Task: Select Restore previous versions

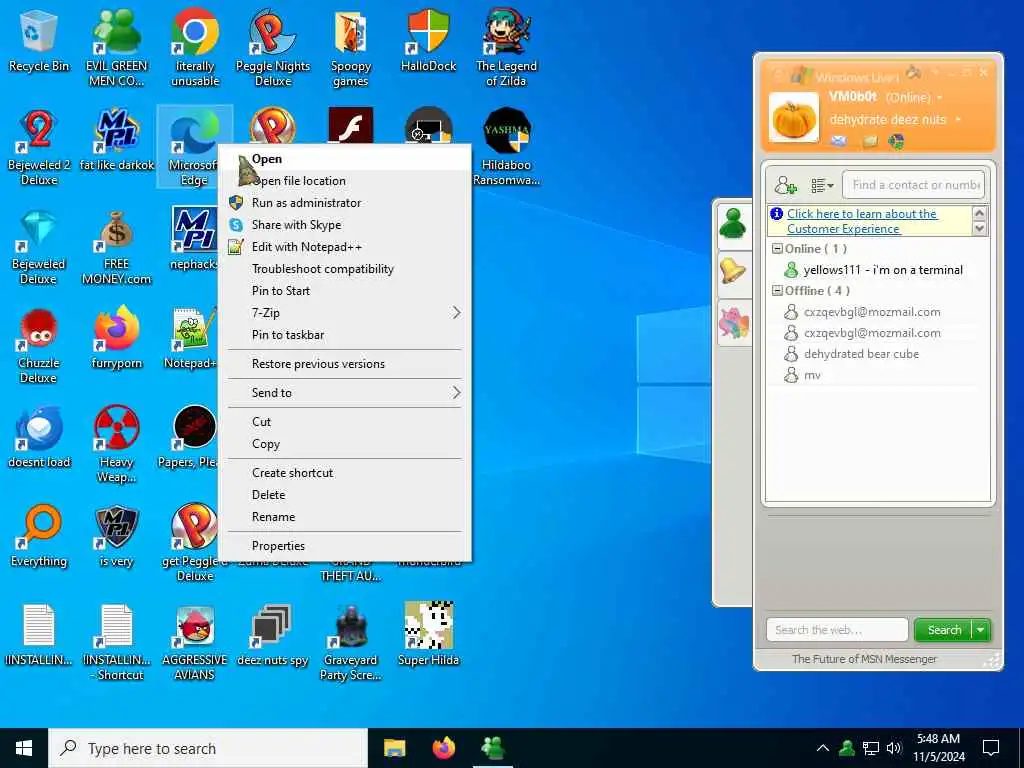Action: [x=345, y=364]
